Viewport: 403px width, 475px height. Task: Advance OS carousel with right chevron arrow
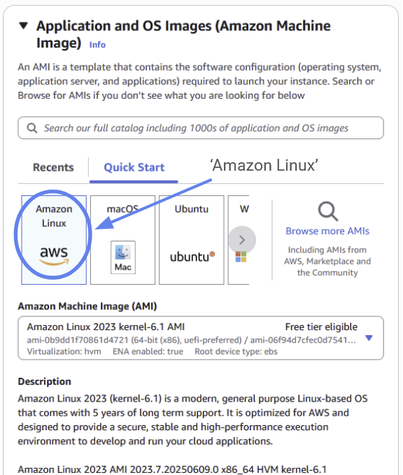point(242,240)
